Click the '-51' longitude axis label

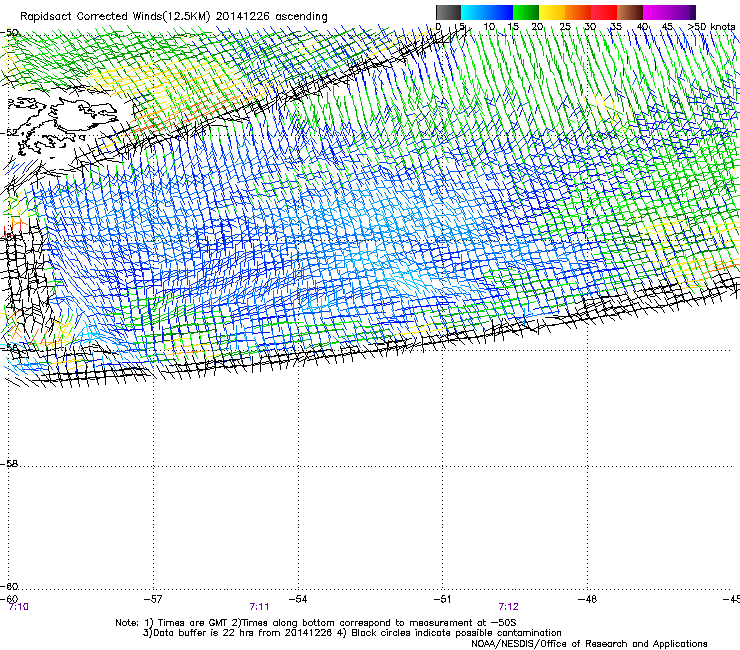[x=442, y=599]
